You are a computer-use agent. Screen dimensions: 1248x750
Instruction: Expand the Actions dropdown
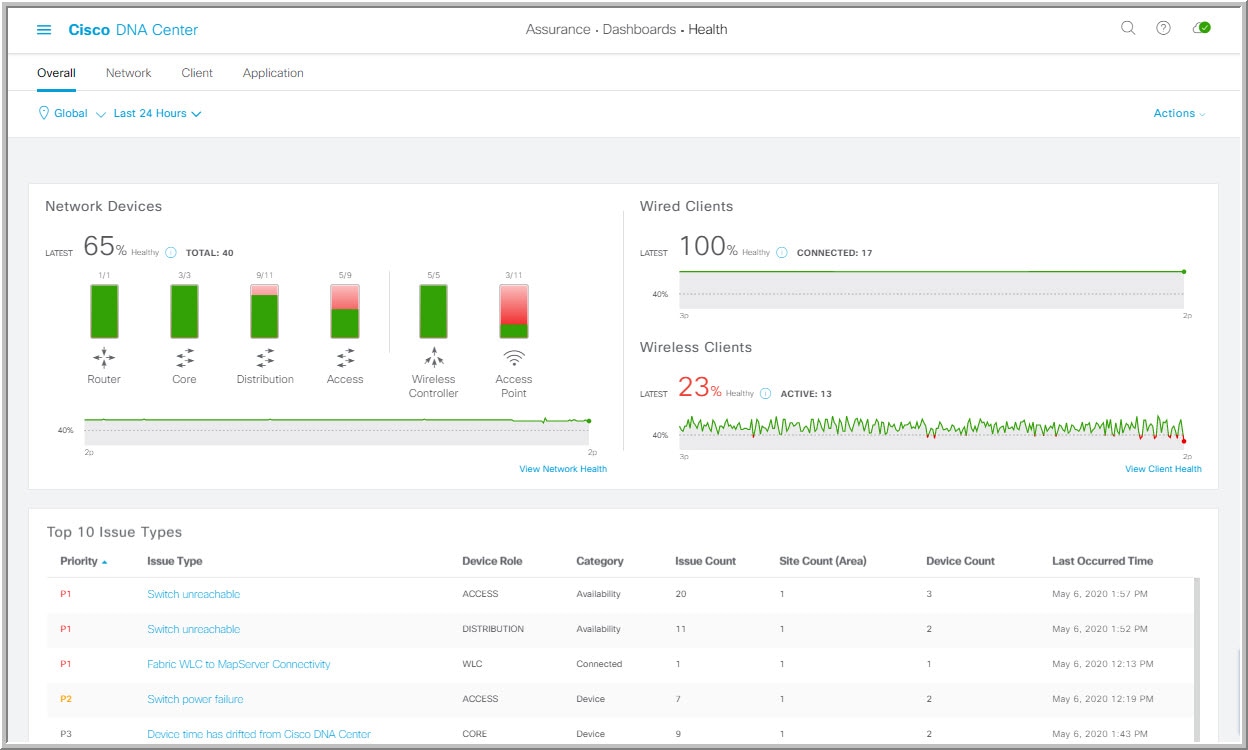[x=1180, y=113]
